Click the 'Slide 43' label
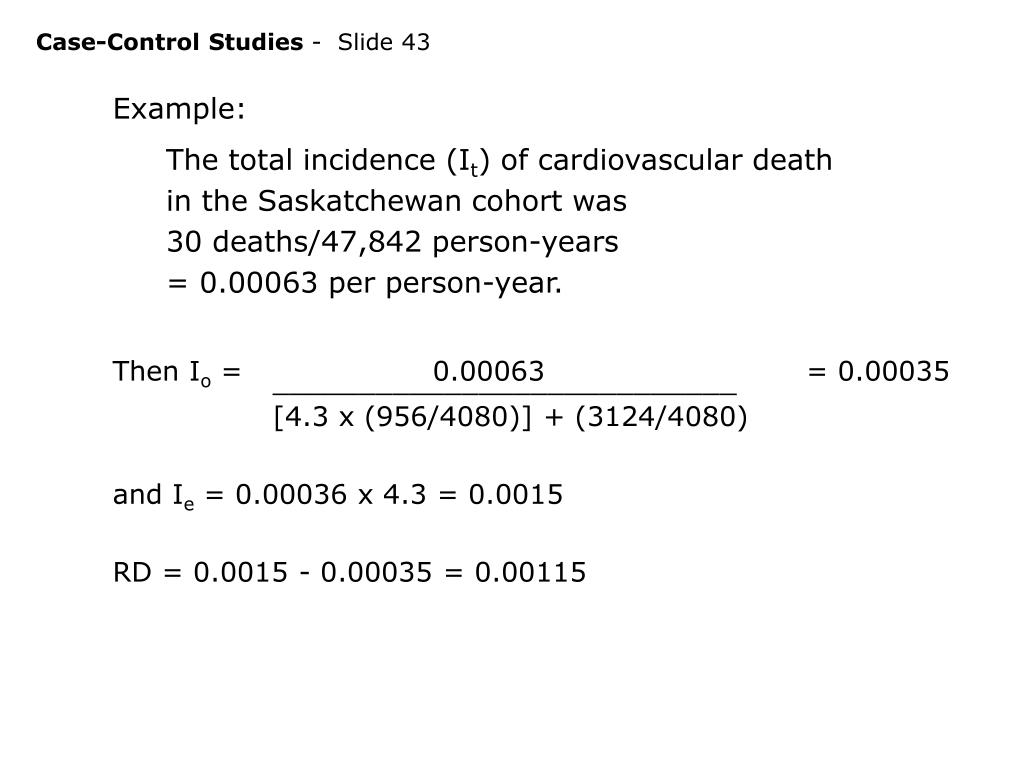 384,42
